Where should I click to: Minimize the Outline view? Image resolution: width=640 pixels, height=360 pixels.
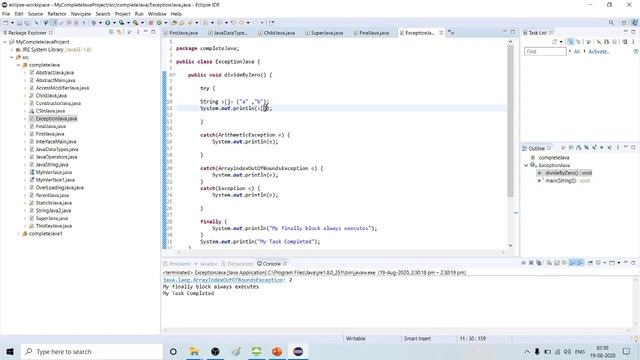click(x=626, y=147)
